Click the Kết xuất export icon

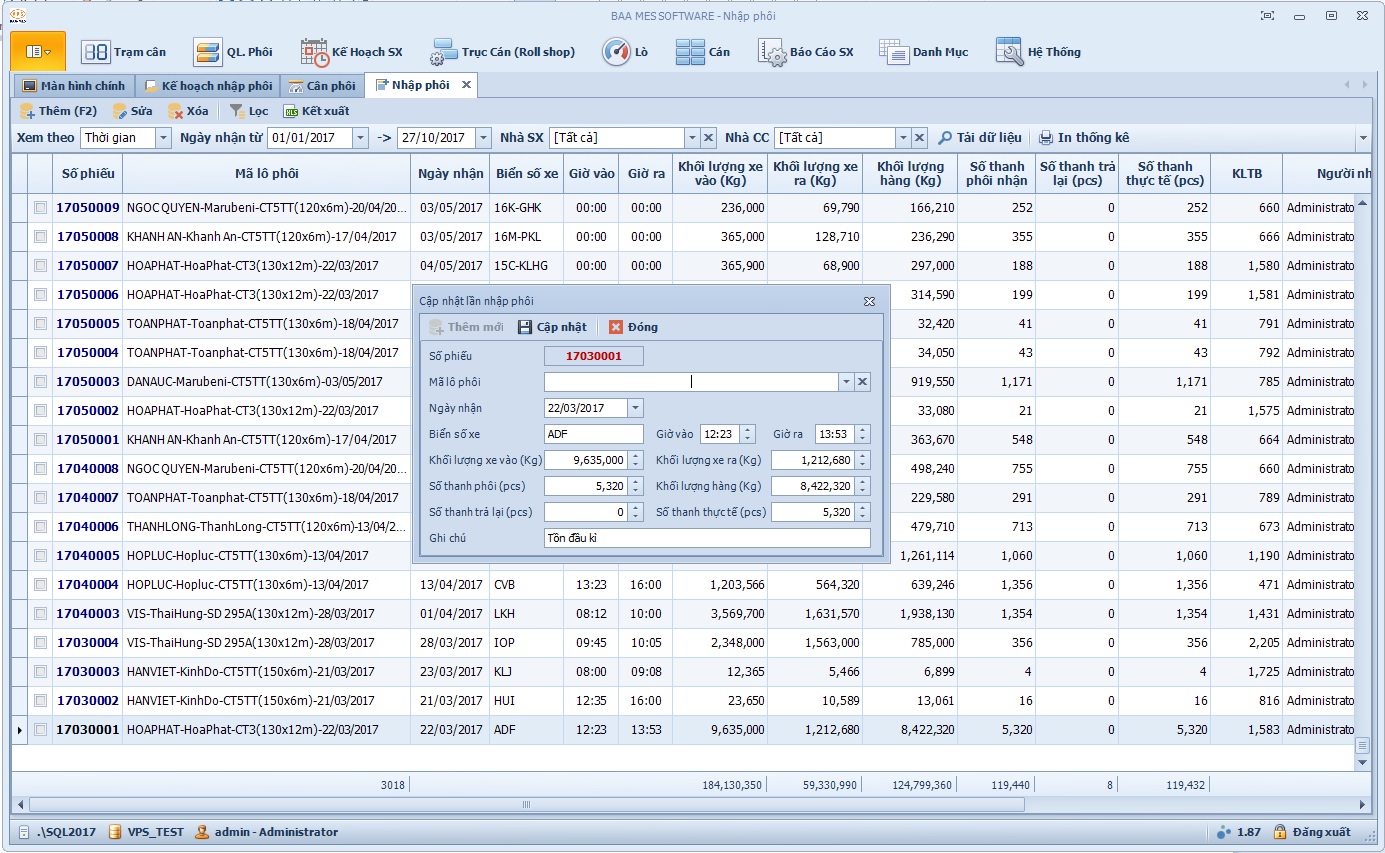[291, 112]
